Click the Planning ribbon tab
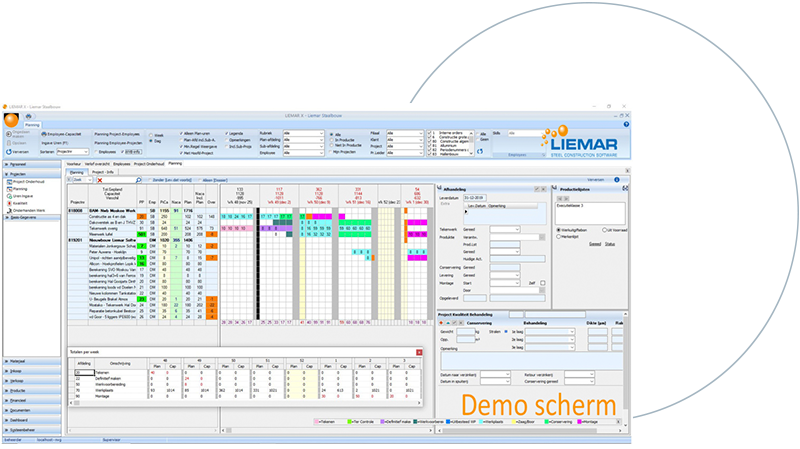800x449 pixels. click(x=32, y=125)
